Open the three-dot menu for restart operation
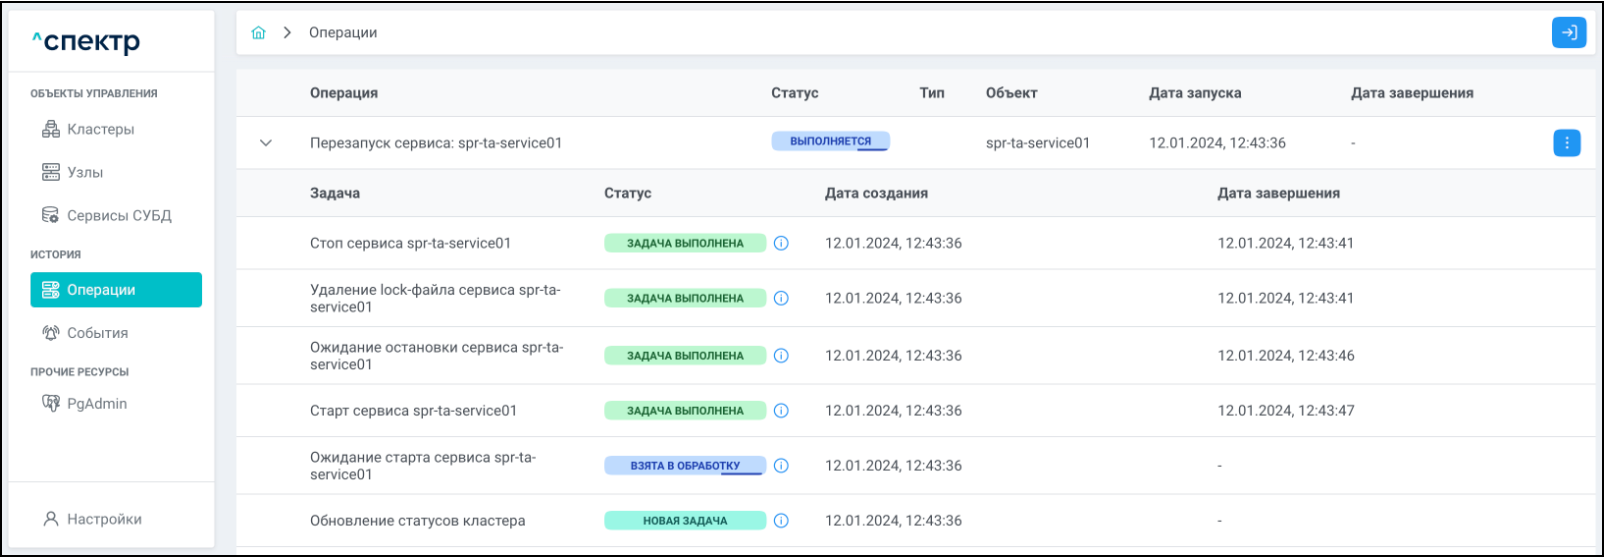Viewport: 1604px width, 558px height. coord(1566,143)
